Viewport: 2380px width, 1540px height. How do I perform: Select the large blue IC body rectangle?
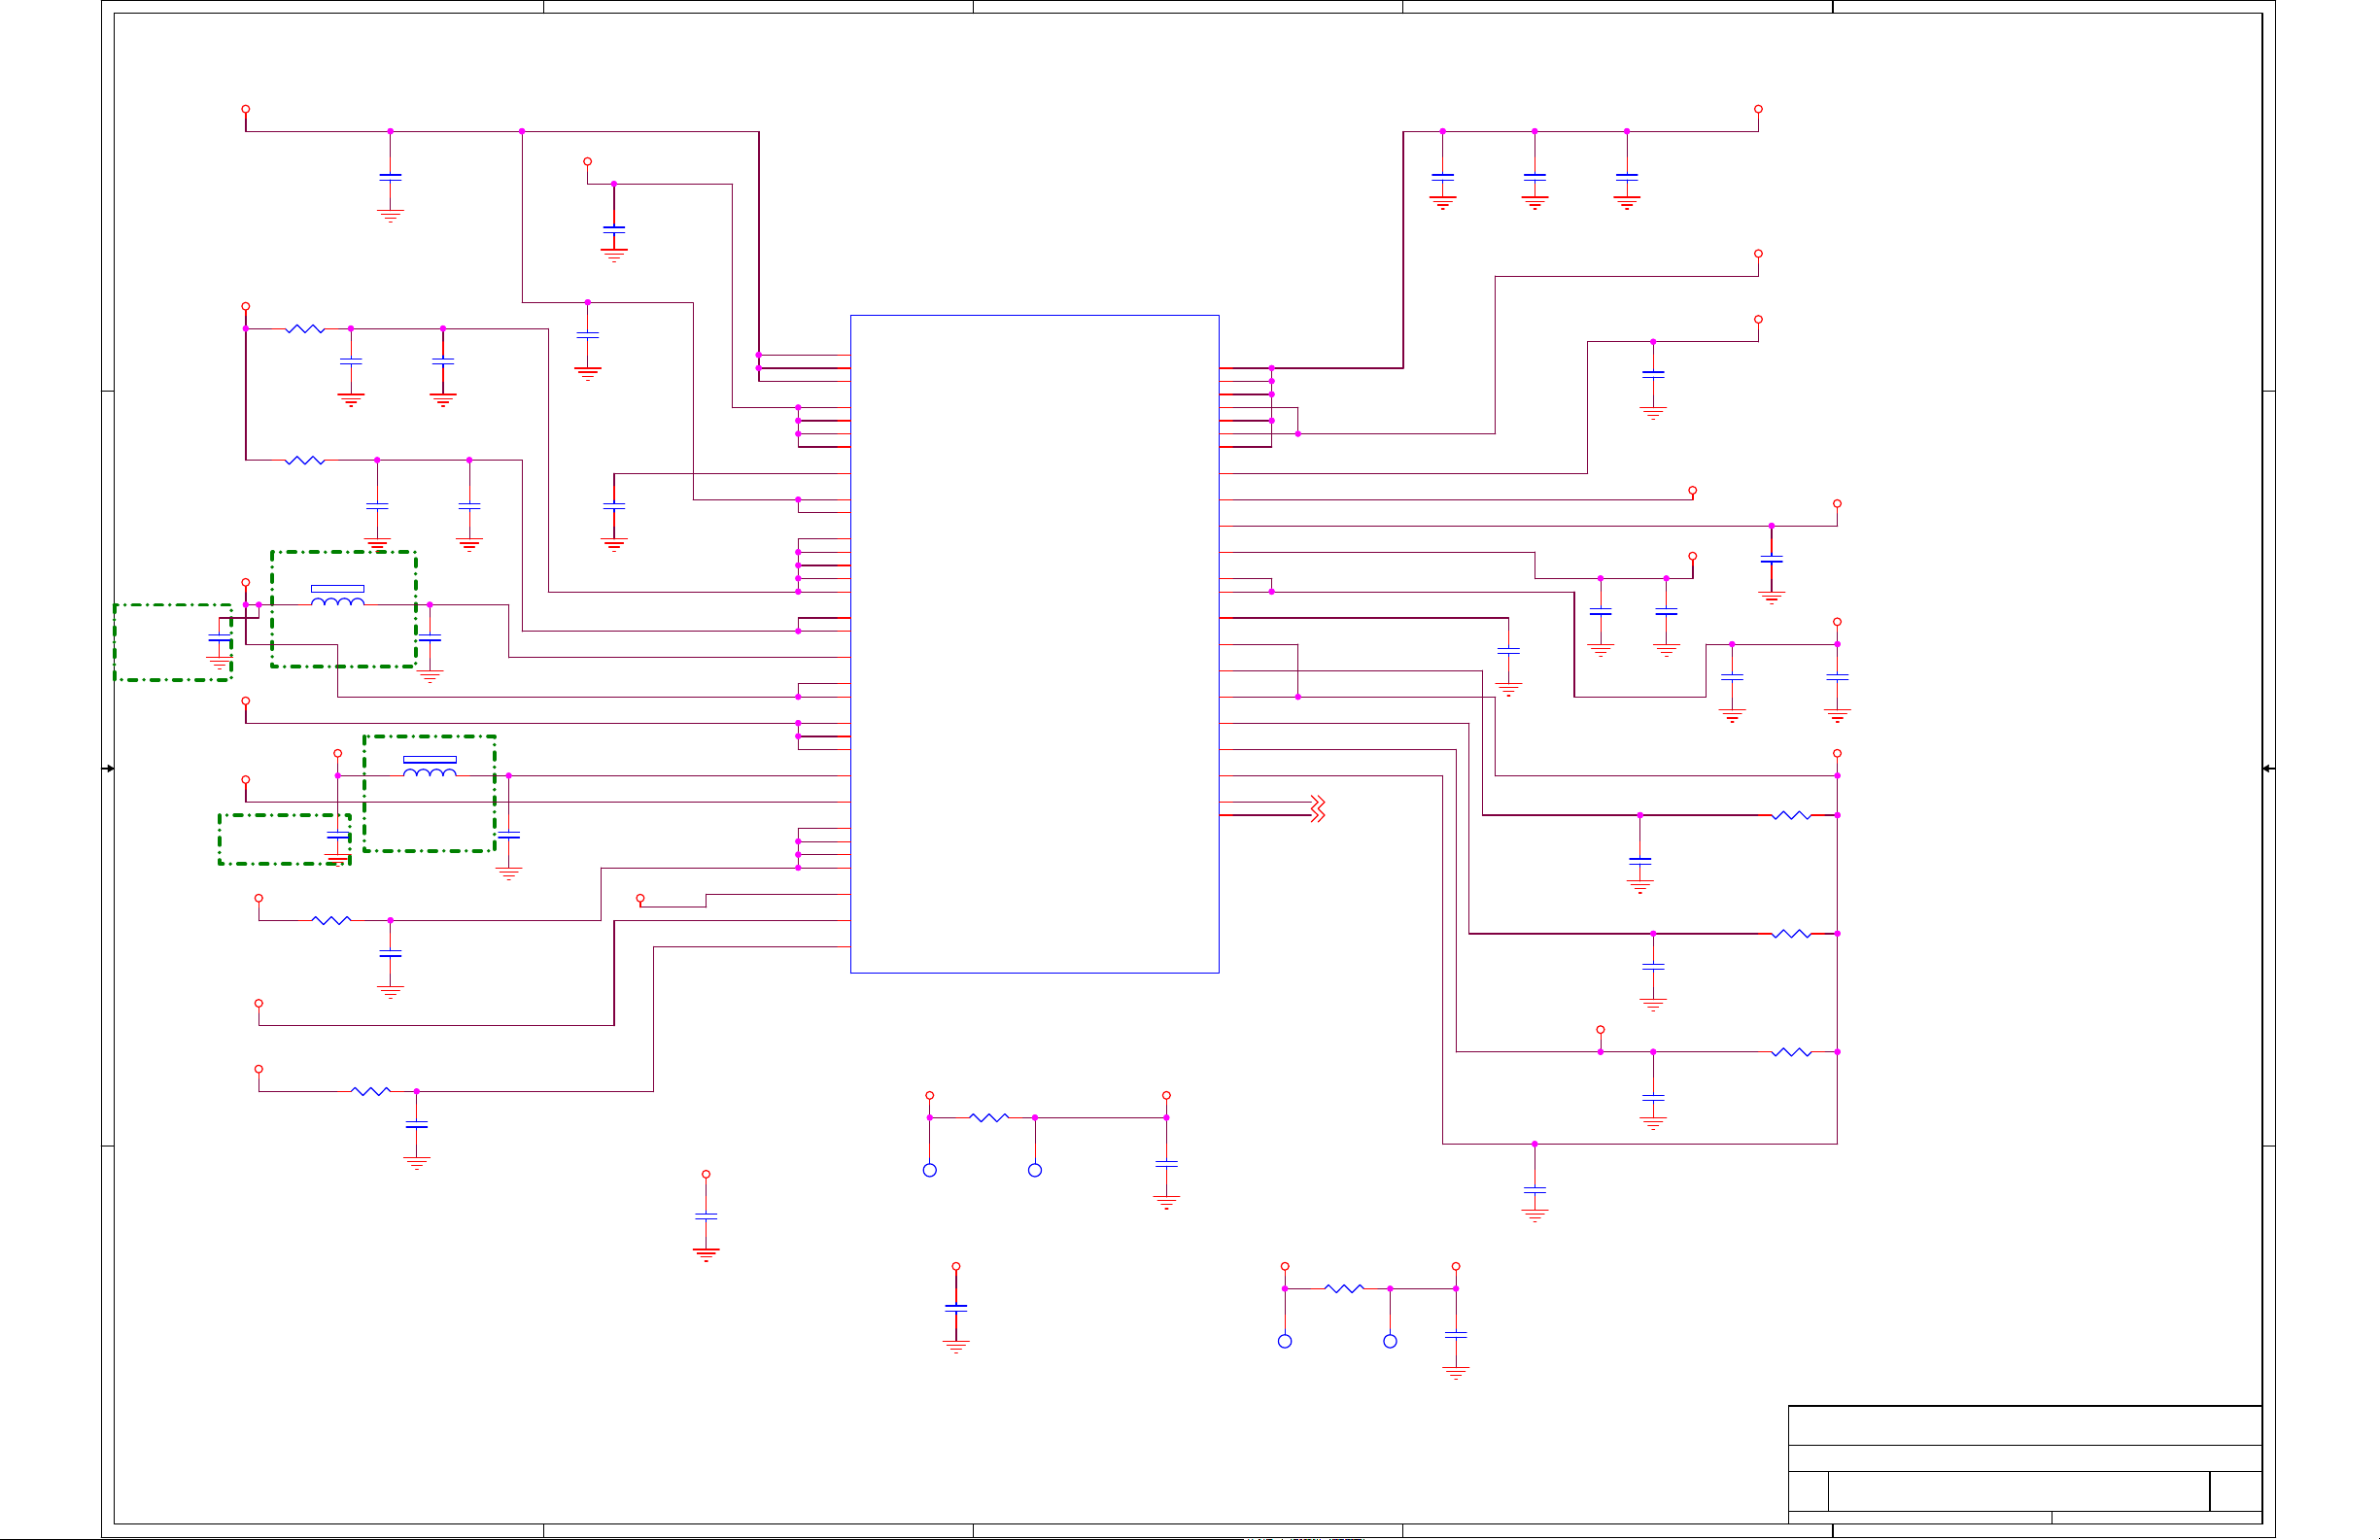tap(1034, 644)
